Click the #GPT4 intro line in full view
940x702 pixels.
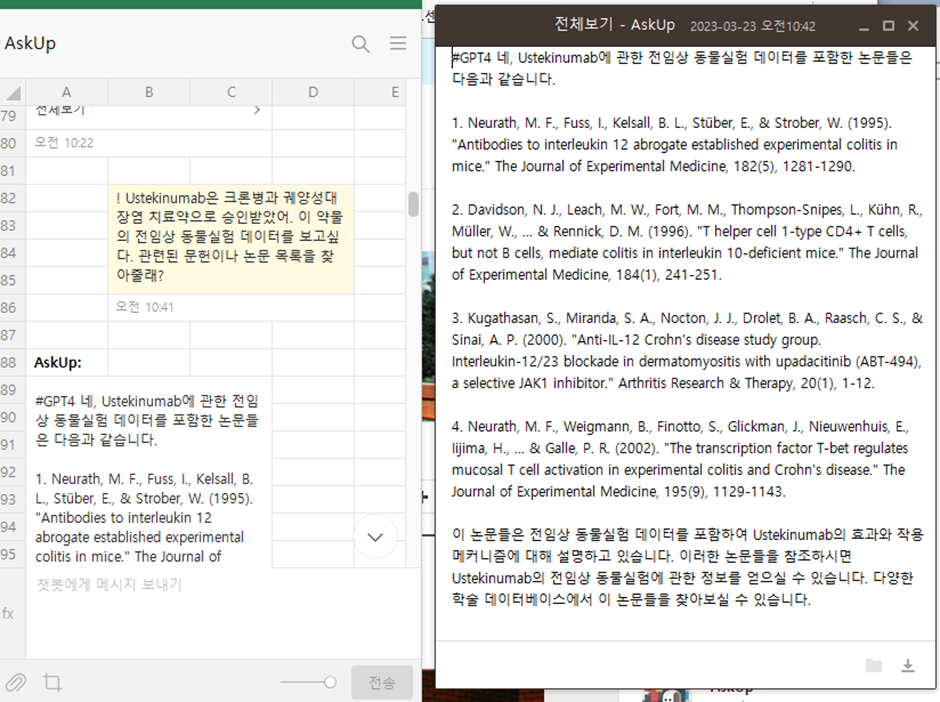pos(682,68)
